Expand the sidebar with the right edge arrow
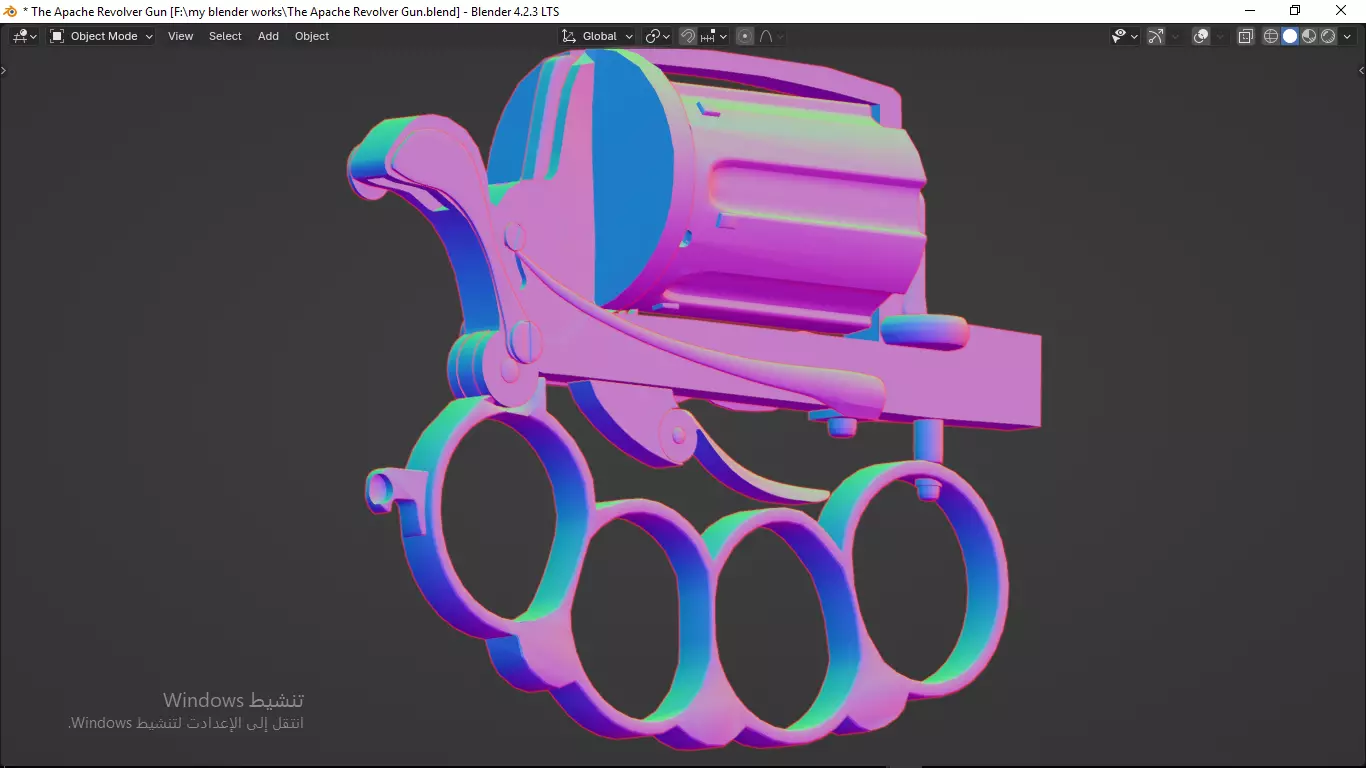1366x768 pixels. click(x=1361, y=70)
